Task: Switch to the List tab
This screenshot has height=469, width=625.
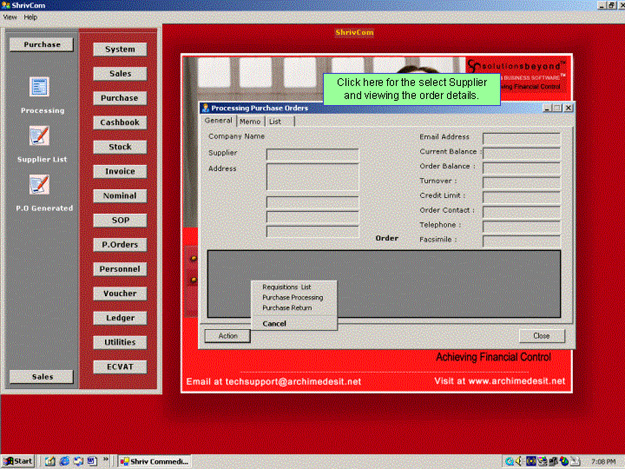Action: [275, 121]
